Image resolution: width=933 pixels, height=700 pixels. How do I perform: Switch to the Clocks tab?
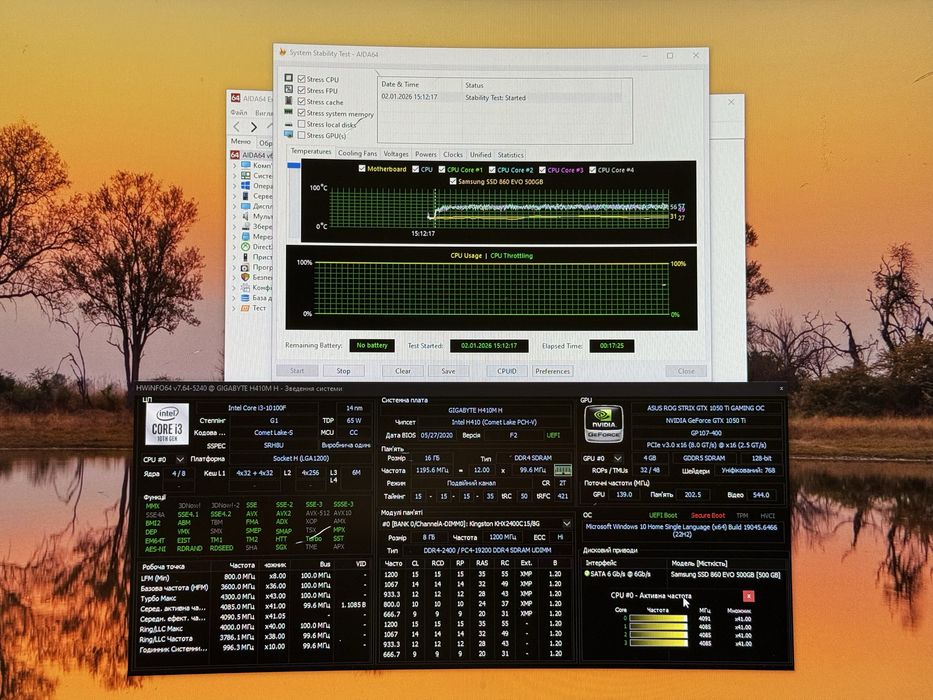point(453,154)
